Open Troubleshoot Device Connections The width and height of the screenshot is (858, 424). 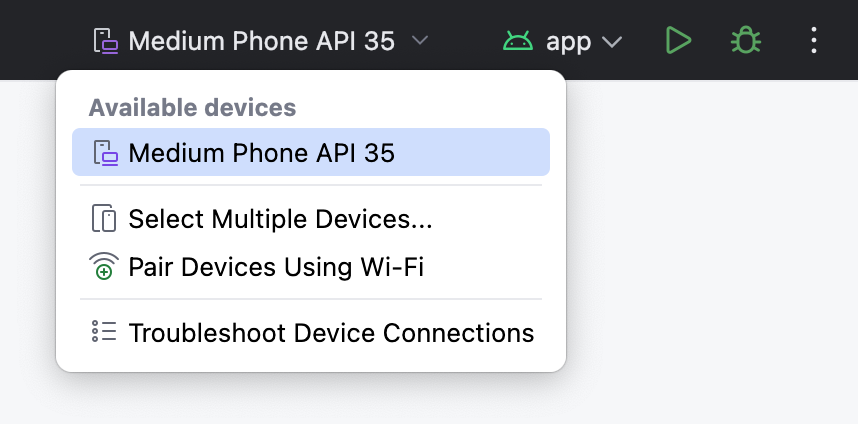331,332
